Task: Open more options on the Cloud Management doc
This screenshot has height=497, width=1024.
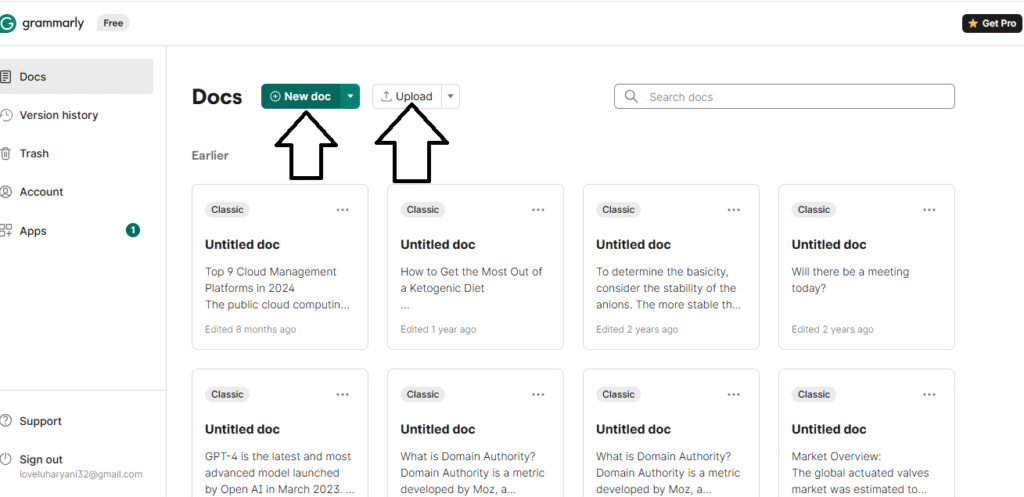Action: tap(343, 210)
